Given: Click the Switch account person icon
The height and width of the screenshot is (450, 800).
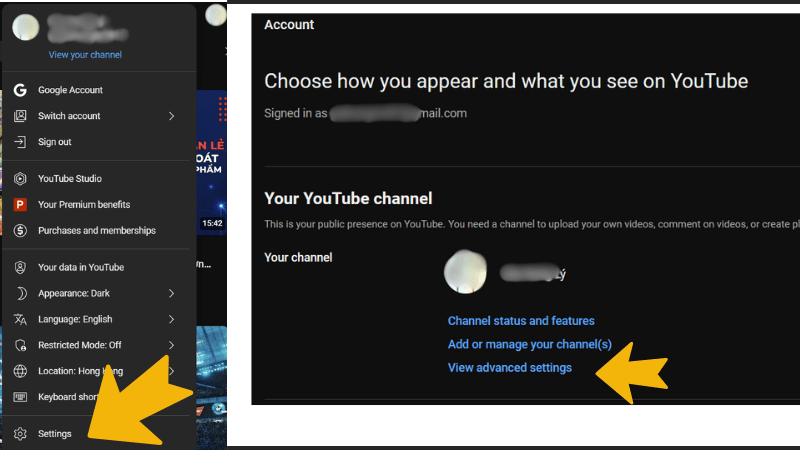Looking at the screenshot, I should (x=20, y=116).
